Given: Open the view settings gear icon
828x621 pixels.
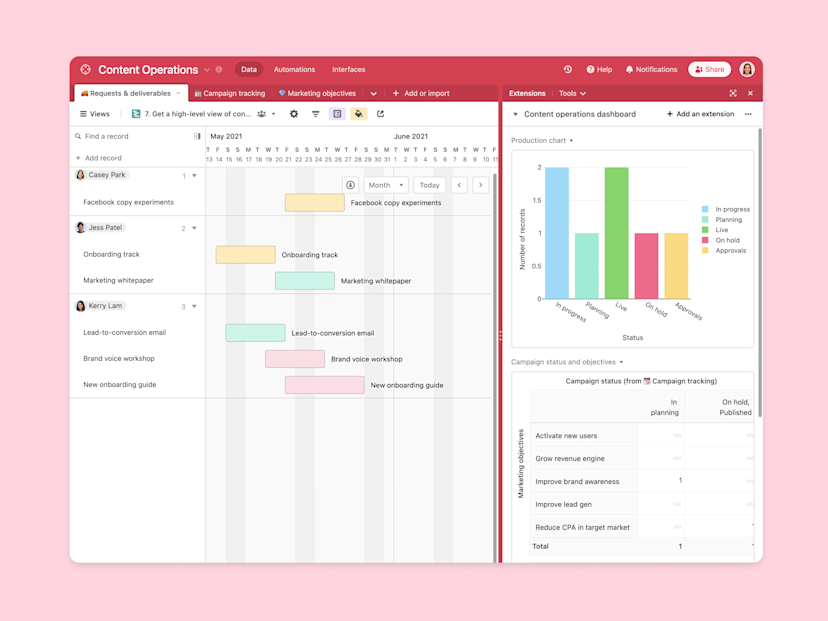Looking at the screenshot, I should [293, 114].
